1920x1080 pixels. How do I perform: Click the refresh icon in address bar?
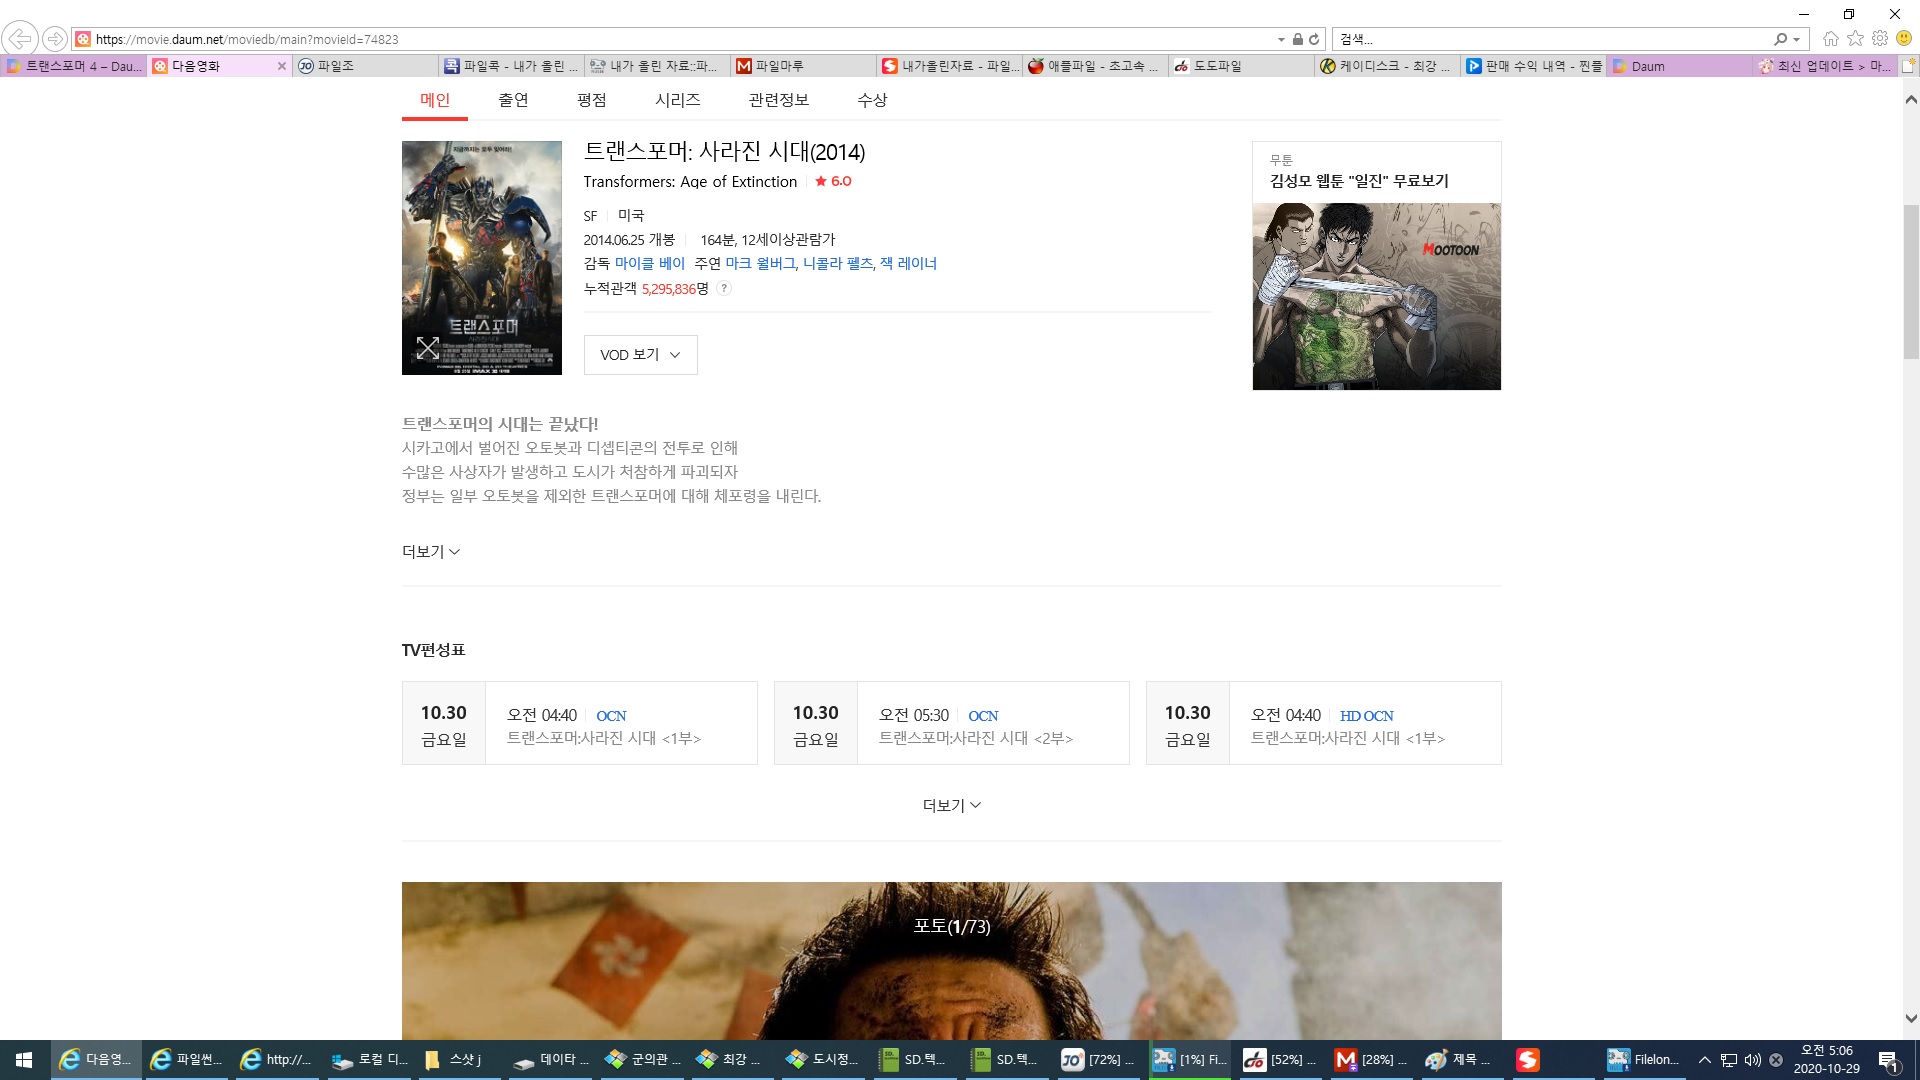(1314, 39)
